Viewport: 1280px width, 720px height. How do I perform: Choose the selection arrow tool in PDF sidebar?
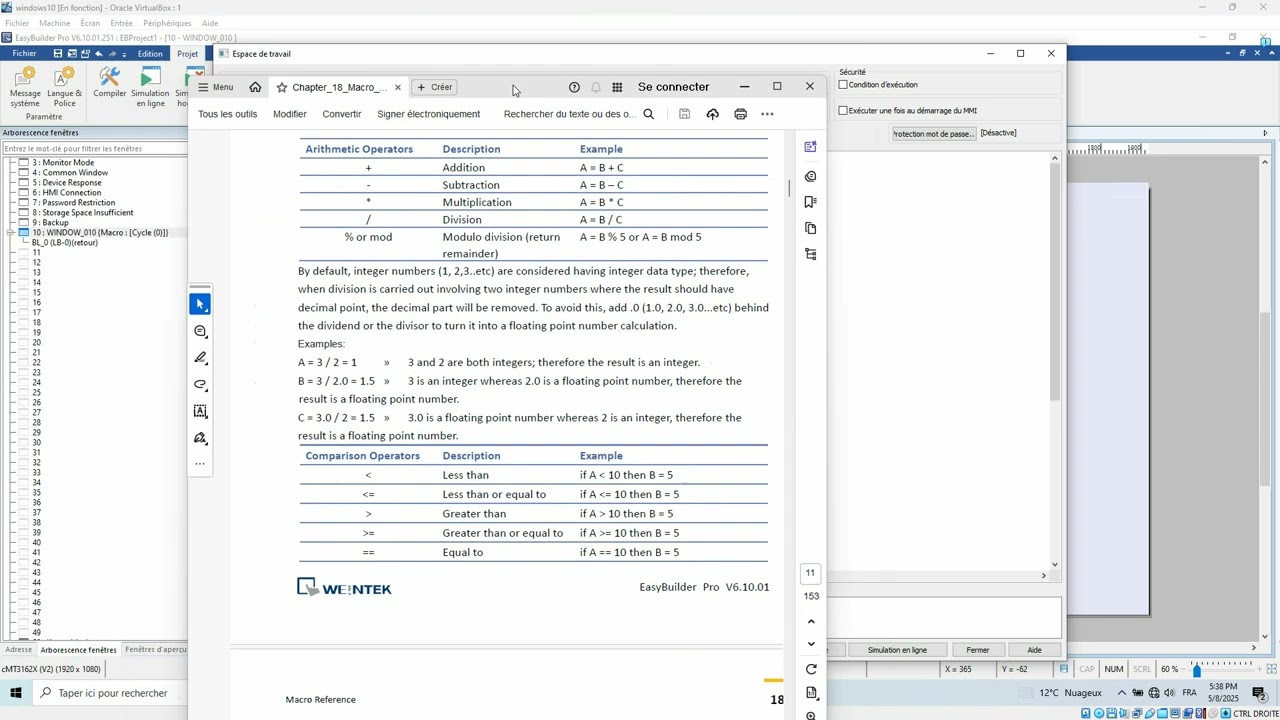click(x=200, y=304)
